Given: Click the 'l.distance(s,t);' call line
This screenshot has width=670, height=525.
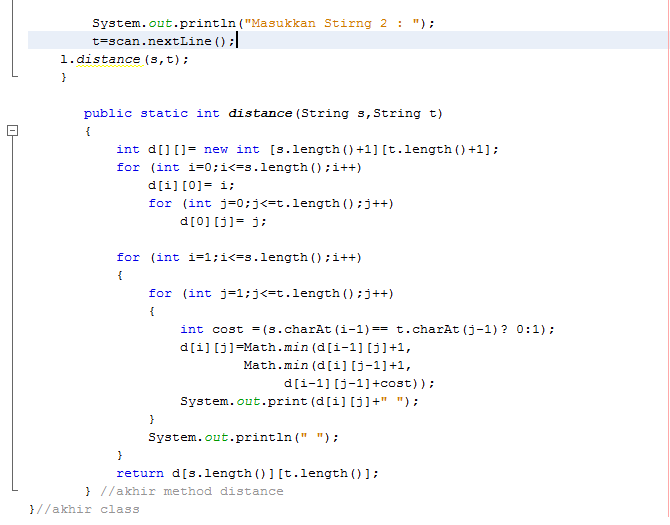Looking at the screenshot, I should pos(124,59).
